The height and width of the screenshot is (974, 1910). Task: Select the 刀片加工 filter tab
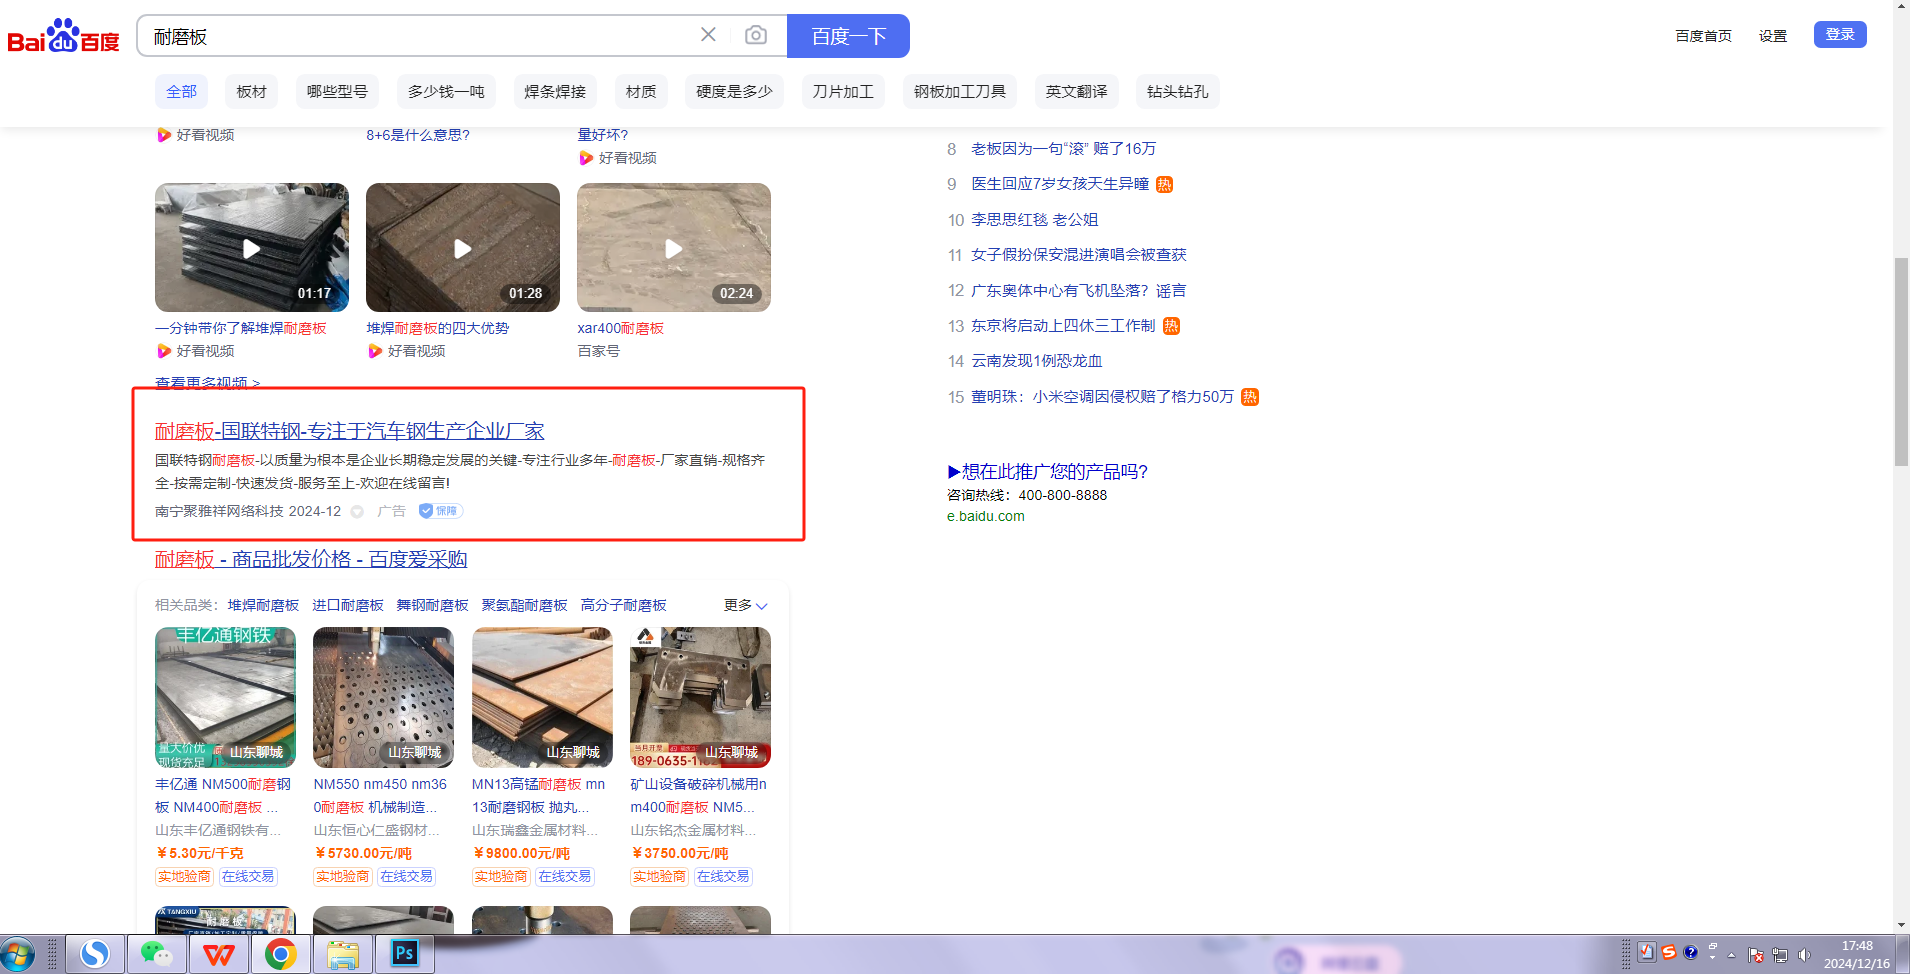[x=843, y=91]
